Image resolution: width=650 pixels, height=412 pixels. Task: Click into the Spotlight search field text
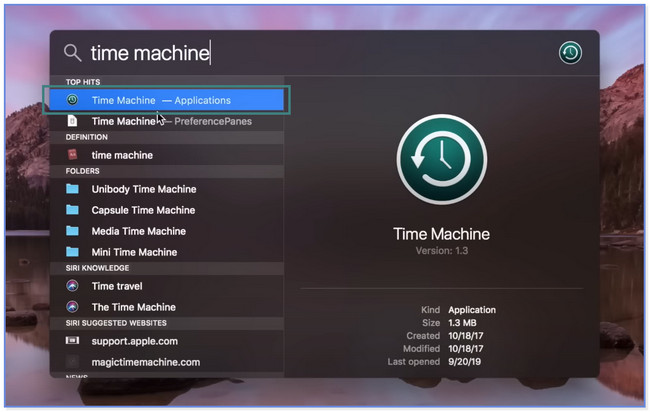click(x=150, y=53)
